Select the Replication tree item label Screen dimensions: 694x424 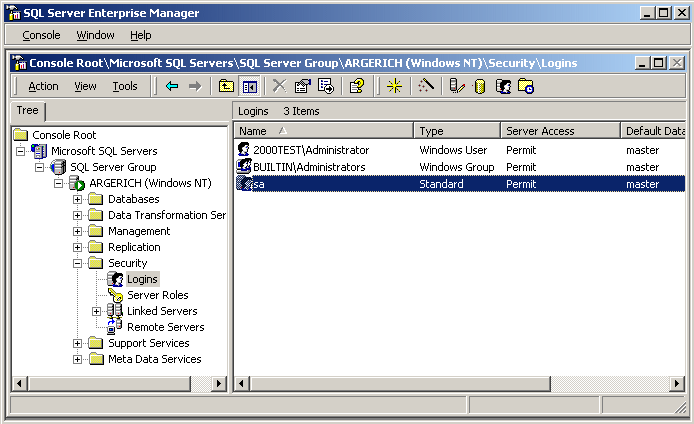tap(134, 247)
